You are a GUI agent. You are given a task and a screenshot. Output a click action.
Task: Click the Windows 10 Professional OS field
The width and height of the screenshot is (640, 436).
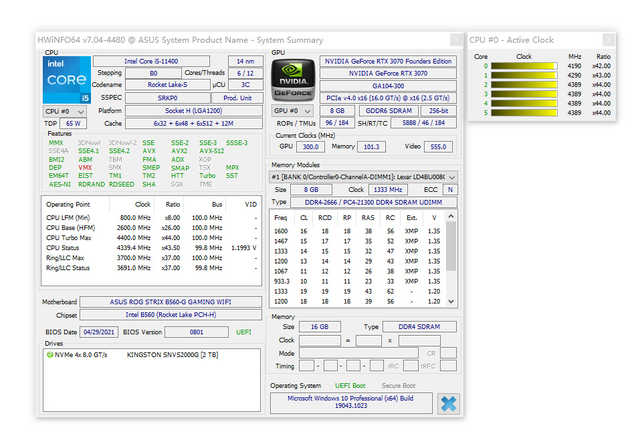(350, 402)
